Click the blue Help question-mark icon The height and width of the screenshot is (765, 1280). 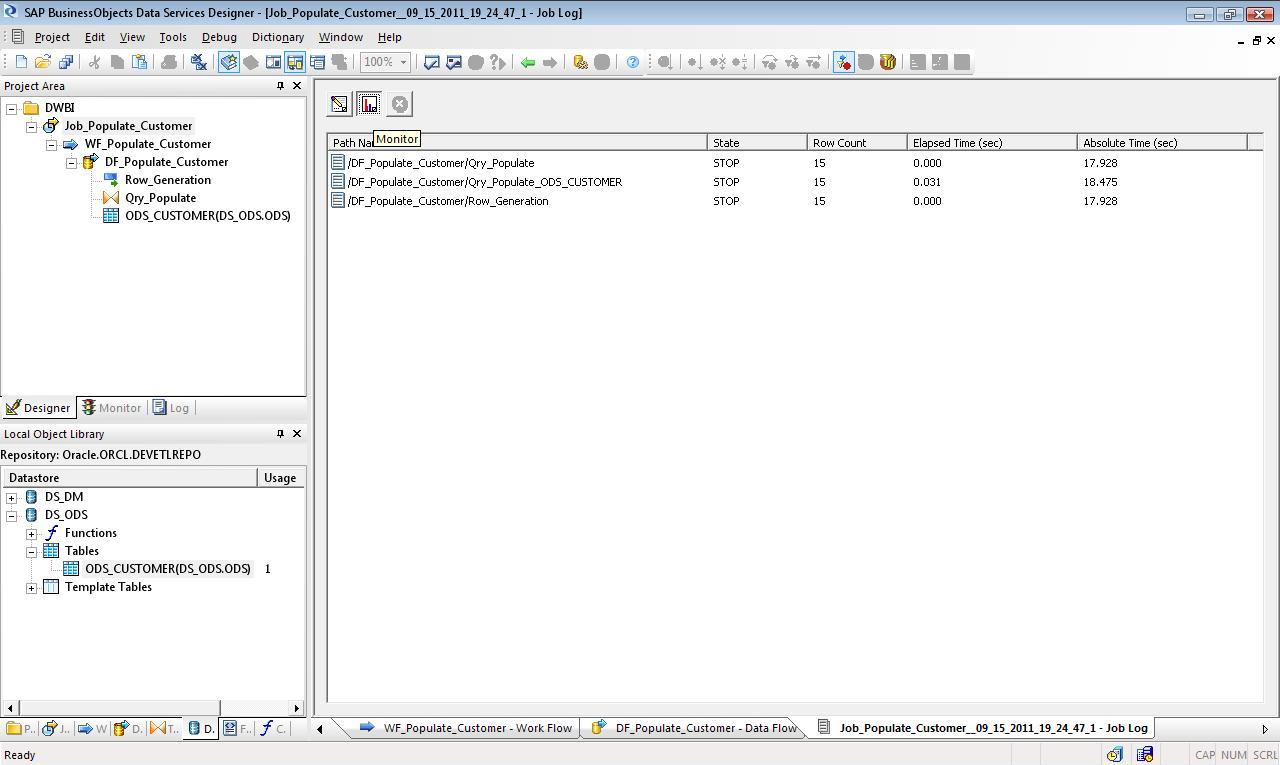click(x=633, y=62)
